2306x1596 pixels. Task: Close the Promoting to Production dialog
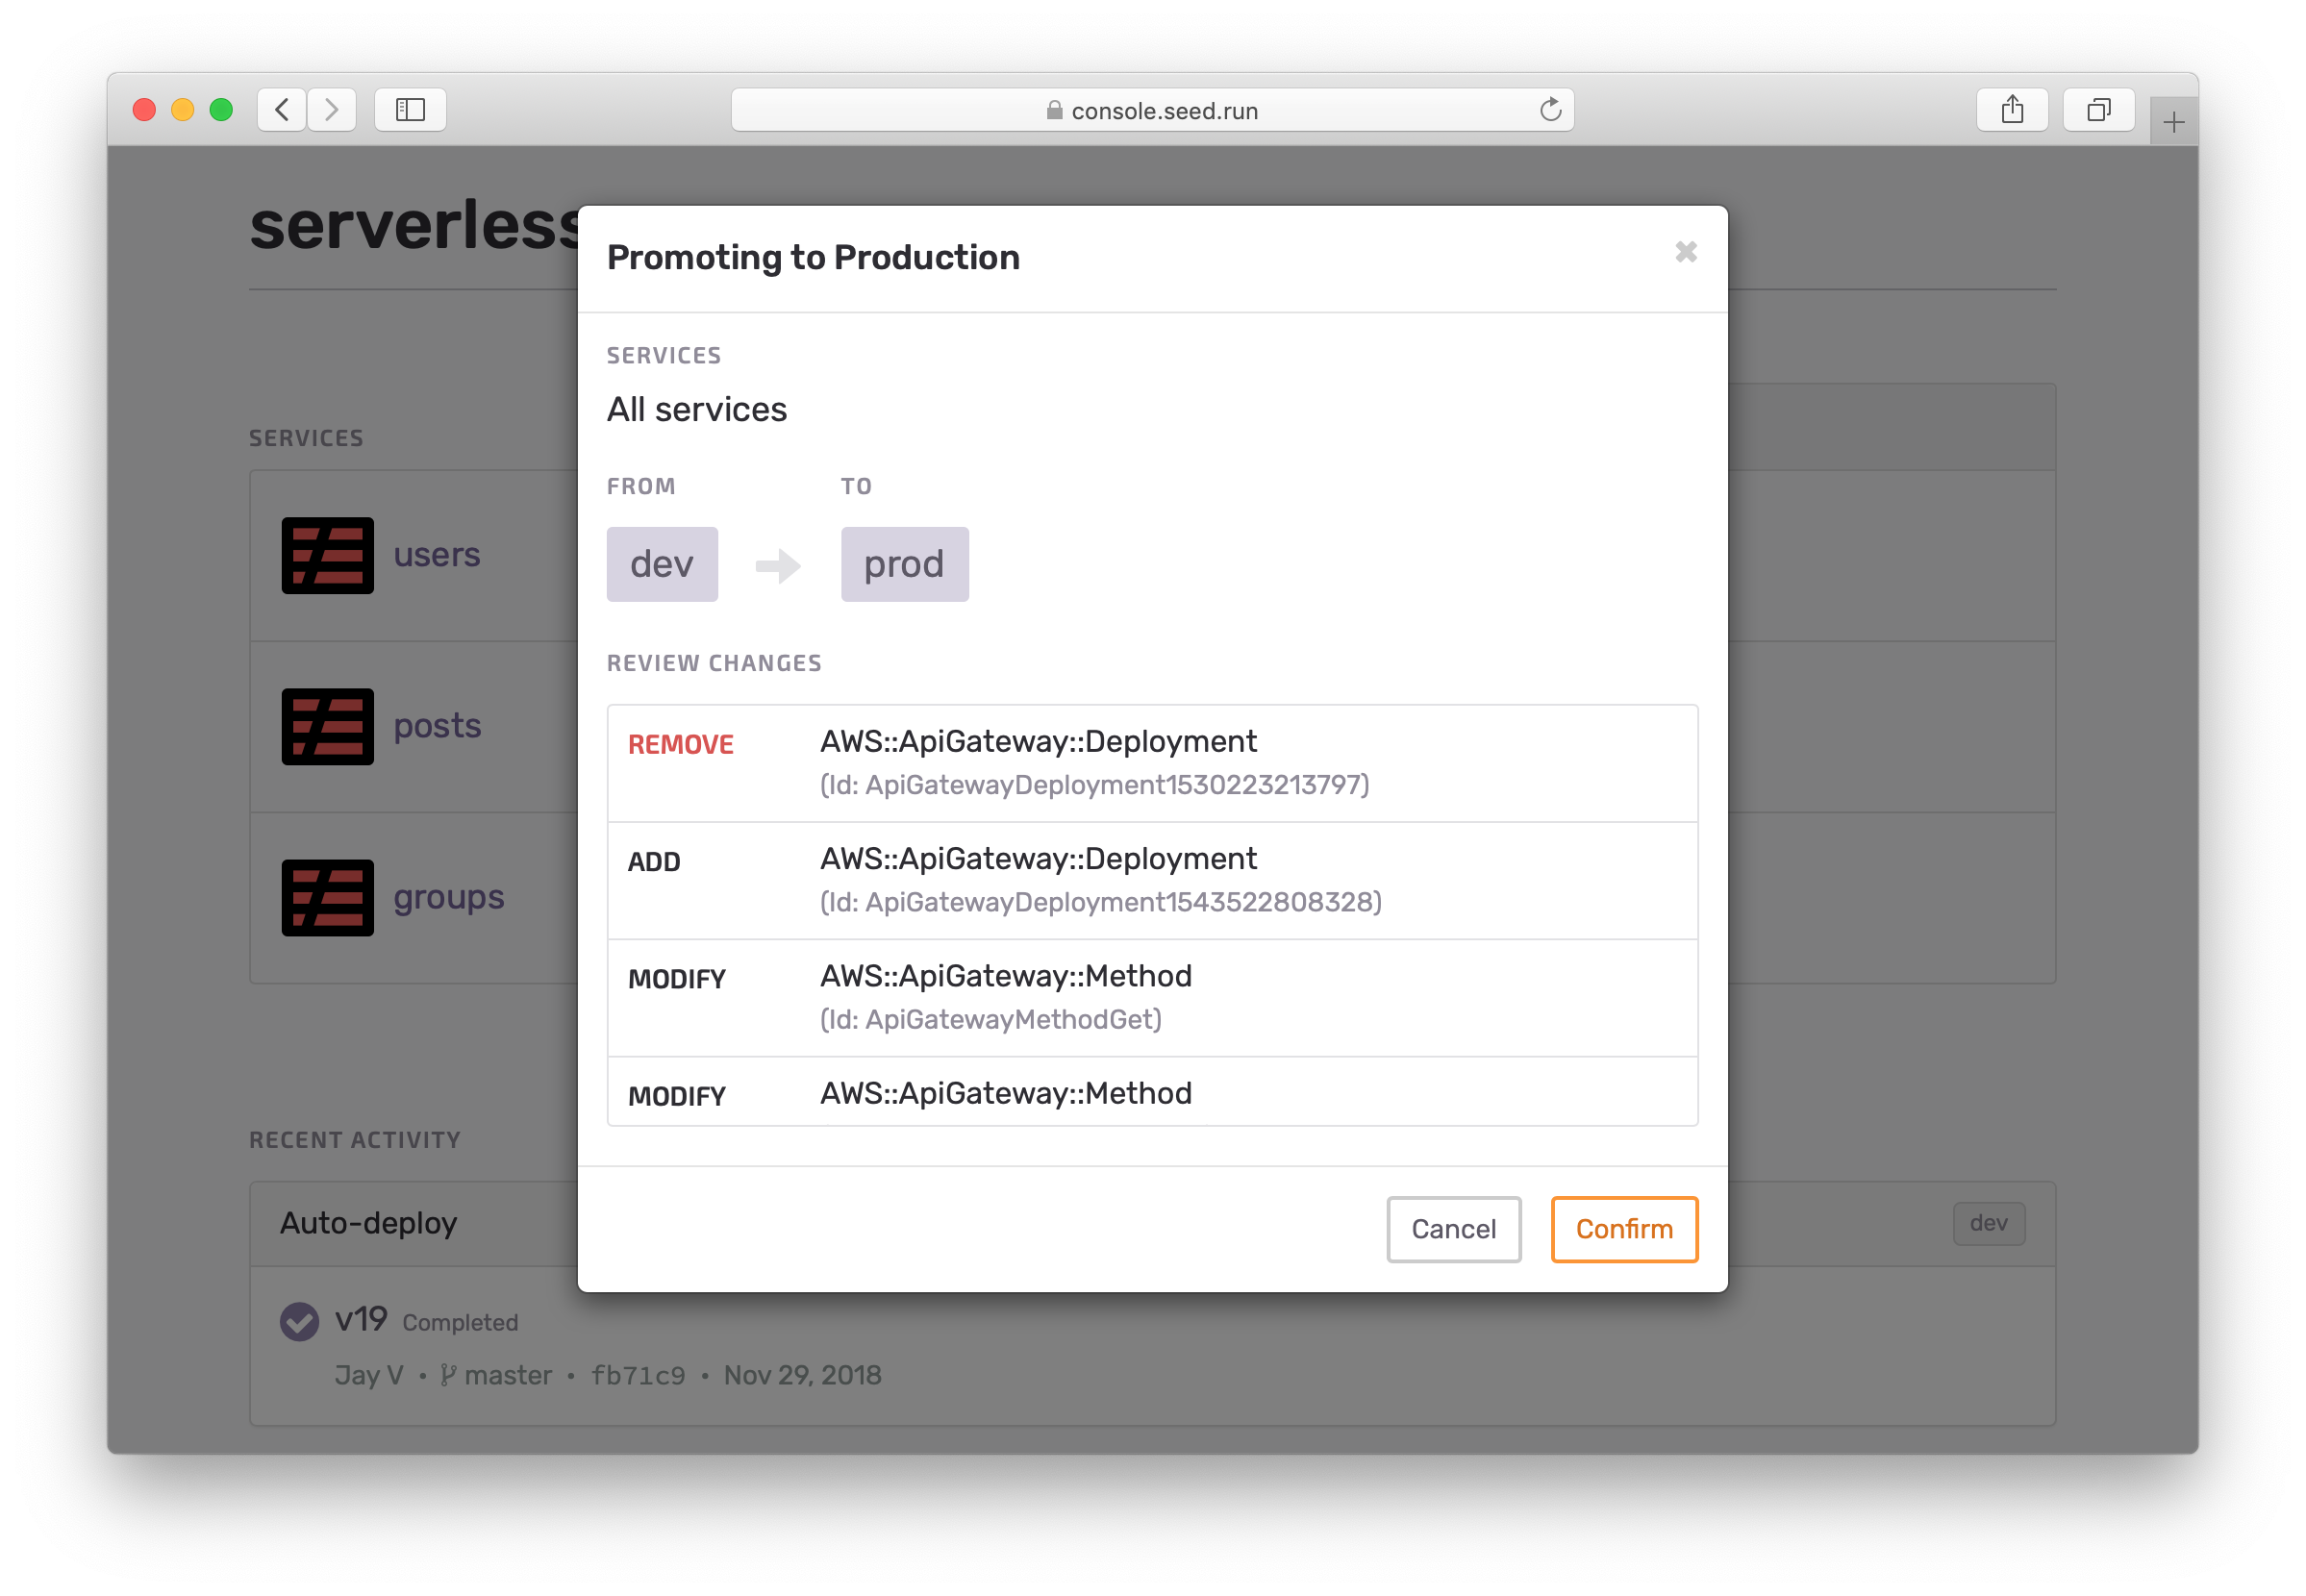(1685, 252)
